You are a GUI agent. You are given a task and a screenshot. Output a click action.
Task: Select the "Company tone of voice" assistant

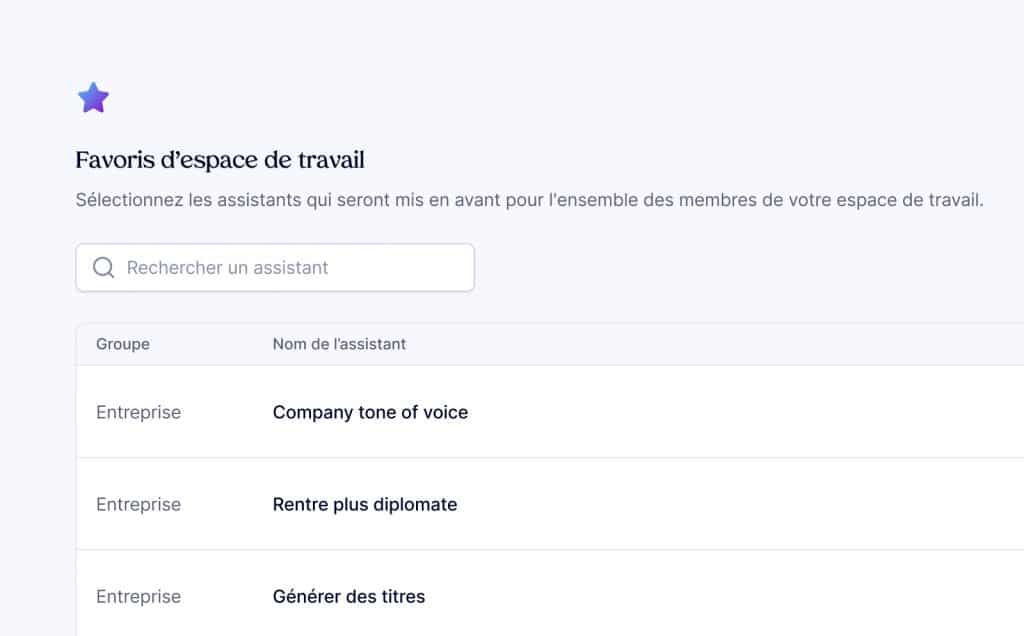[370, 412]
